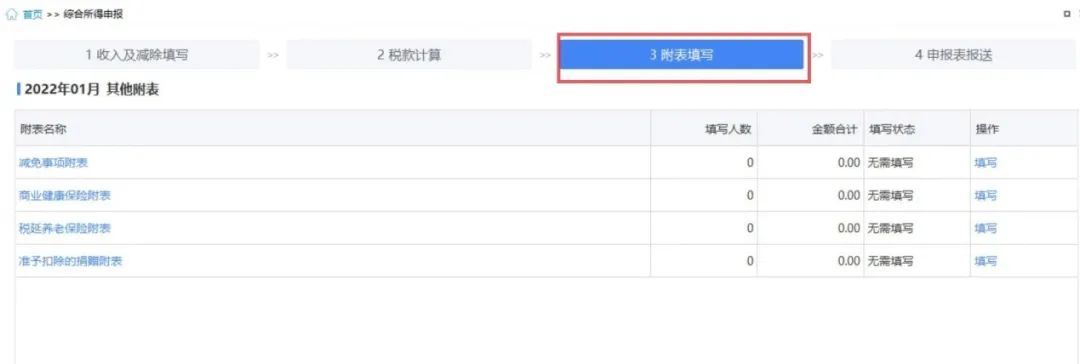Click 填写 for 准予扣除的捐赠附表 row

click(986, 261)
